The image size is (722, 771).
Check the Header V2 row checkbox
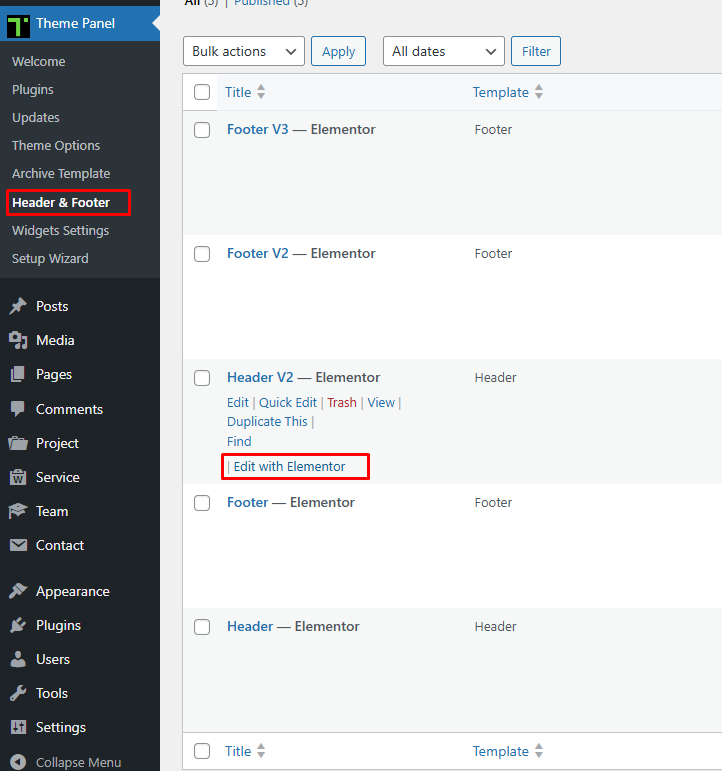pos(202,378)
